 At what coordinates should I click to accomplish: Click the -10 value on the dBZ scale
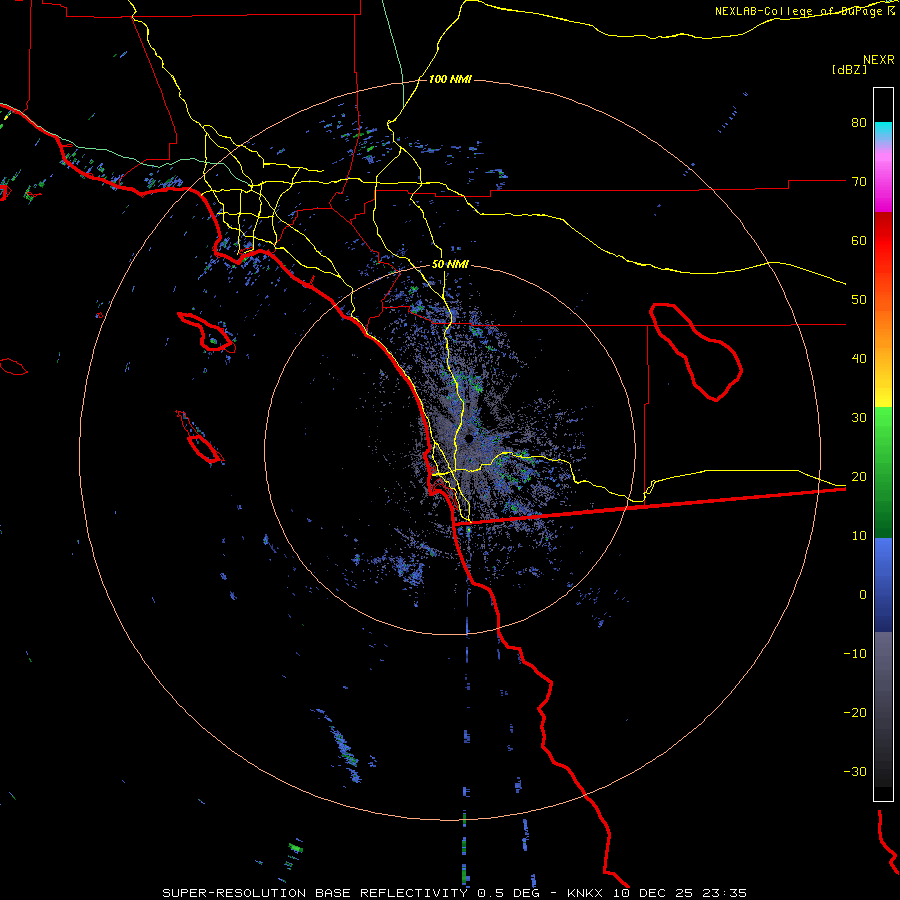click(855, 654)
